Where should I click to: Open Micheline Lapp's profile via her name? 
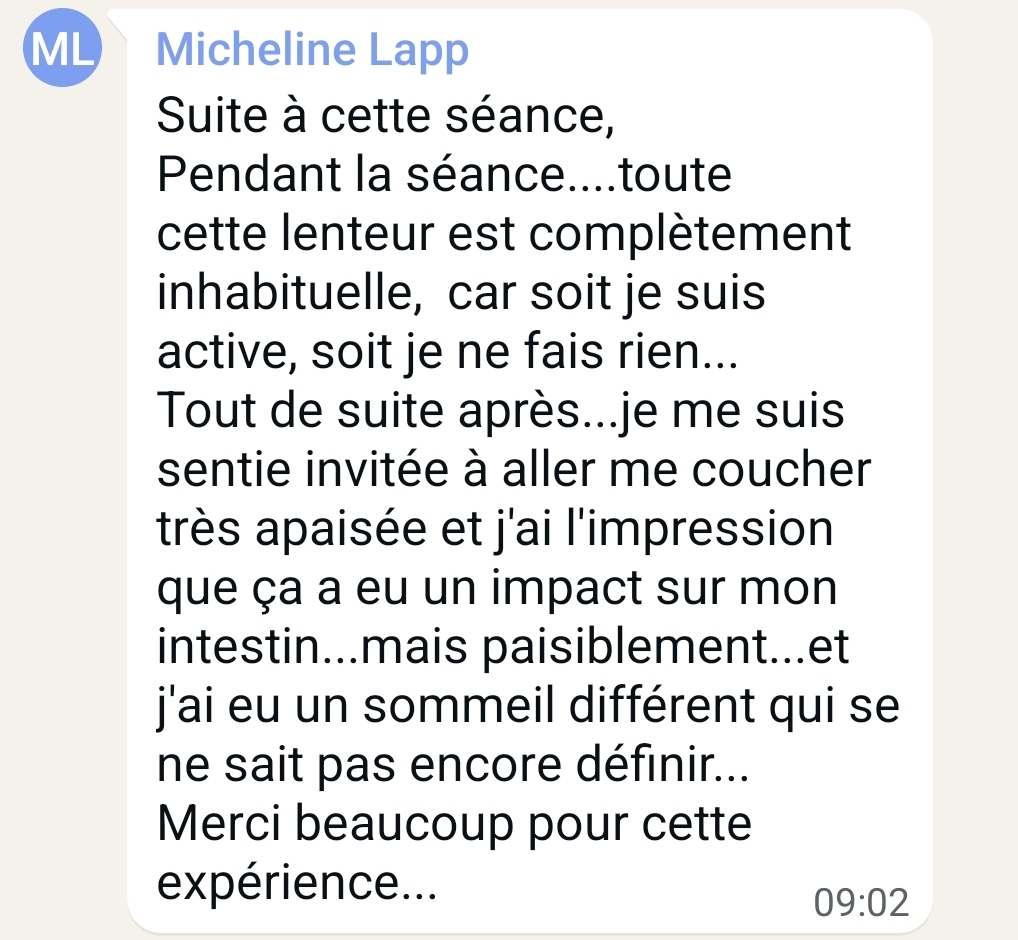click(312, 49)
